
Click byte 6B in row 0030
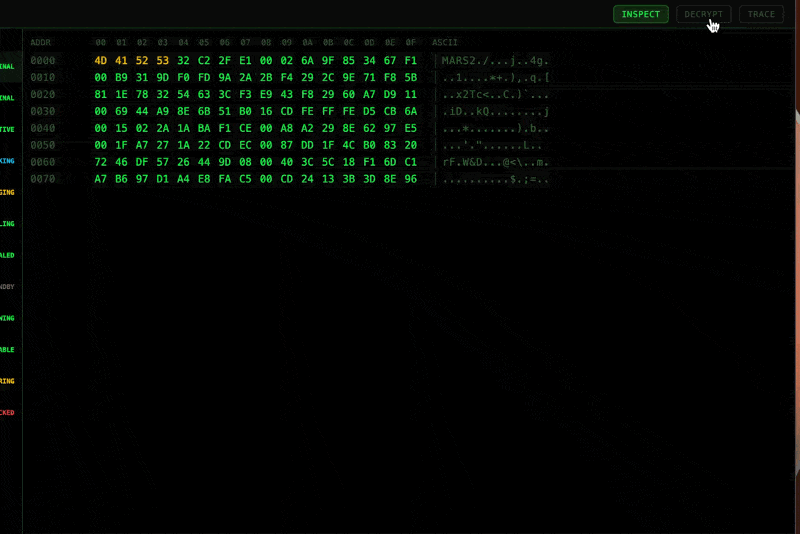click(204, 111)
